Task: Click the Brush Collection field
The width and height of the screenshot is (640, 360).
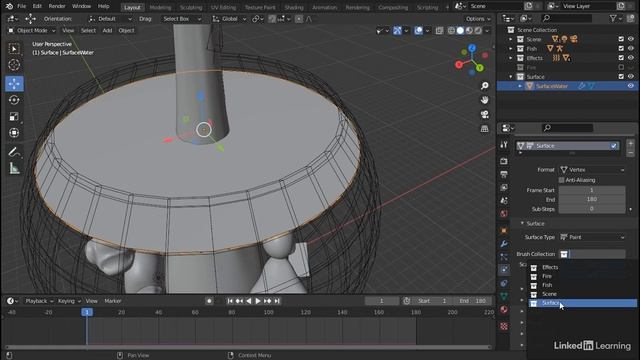Action: coord(592,254)
